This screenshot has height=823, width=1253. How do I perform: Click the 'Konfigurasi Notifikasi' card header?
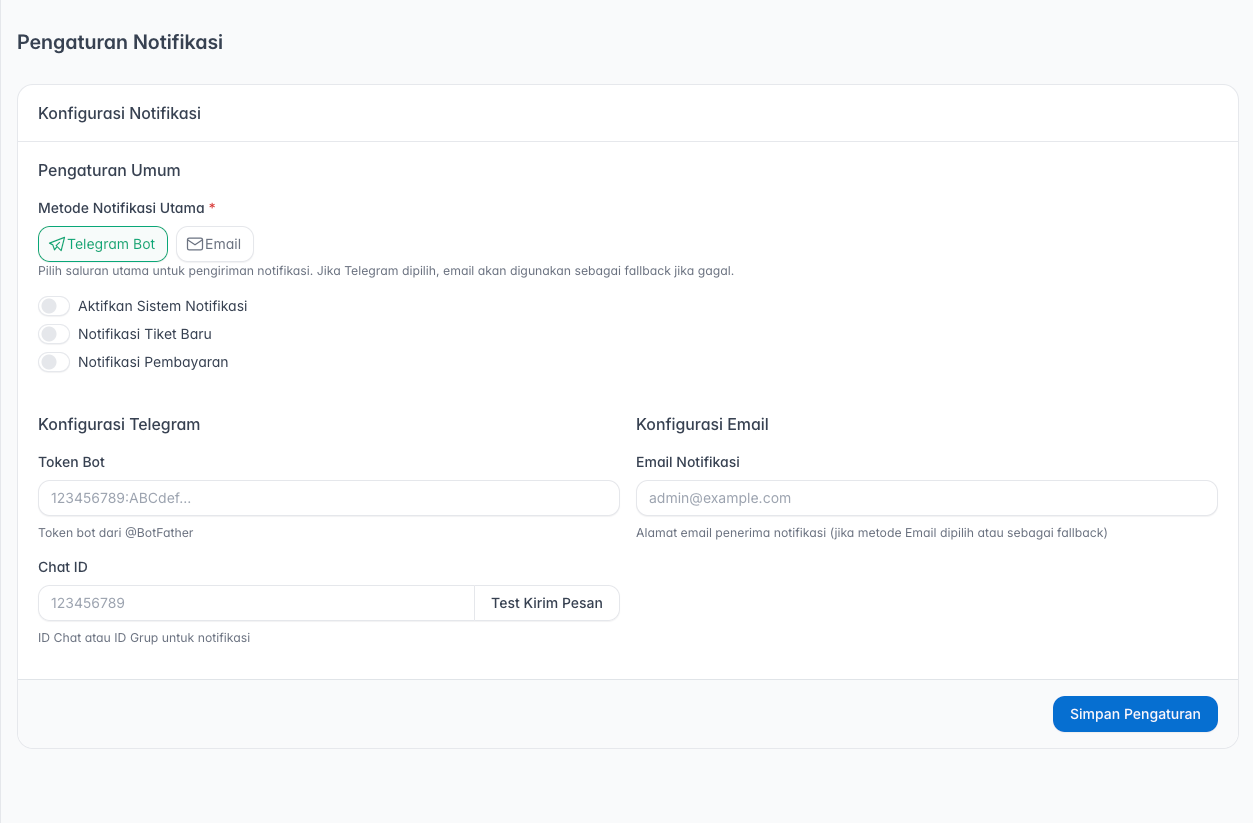tap(119, 113)
